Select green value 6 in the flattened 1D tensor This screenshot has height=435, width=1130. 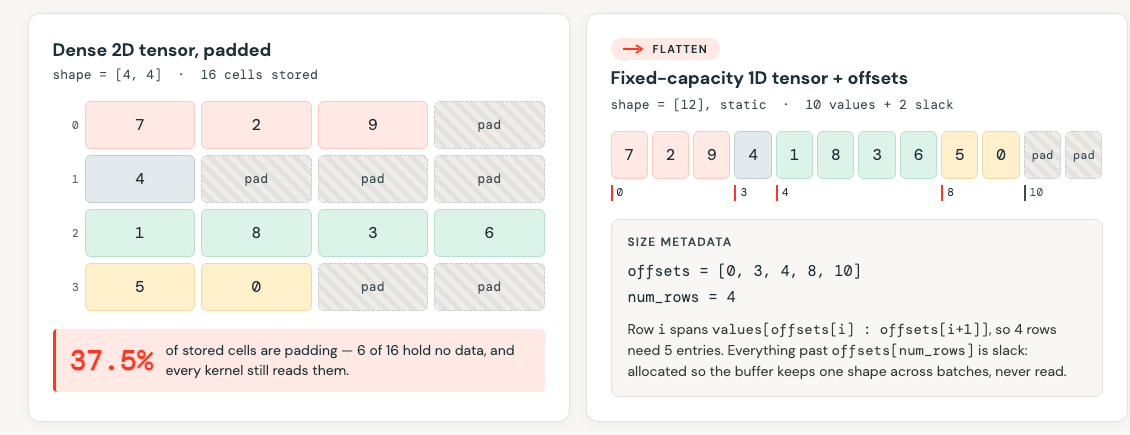918,155
